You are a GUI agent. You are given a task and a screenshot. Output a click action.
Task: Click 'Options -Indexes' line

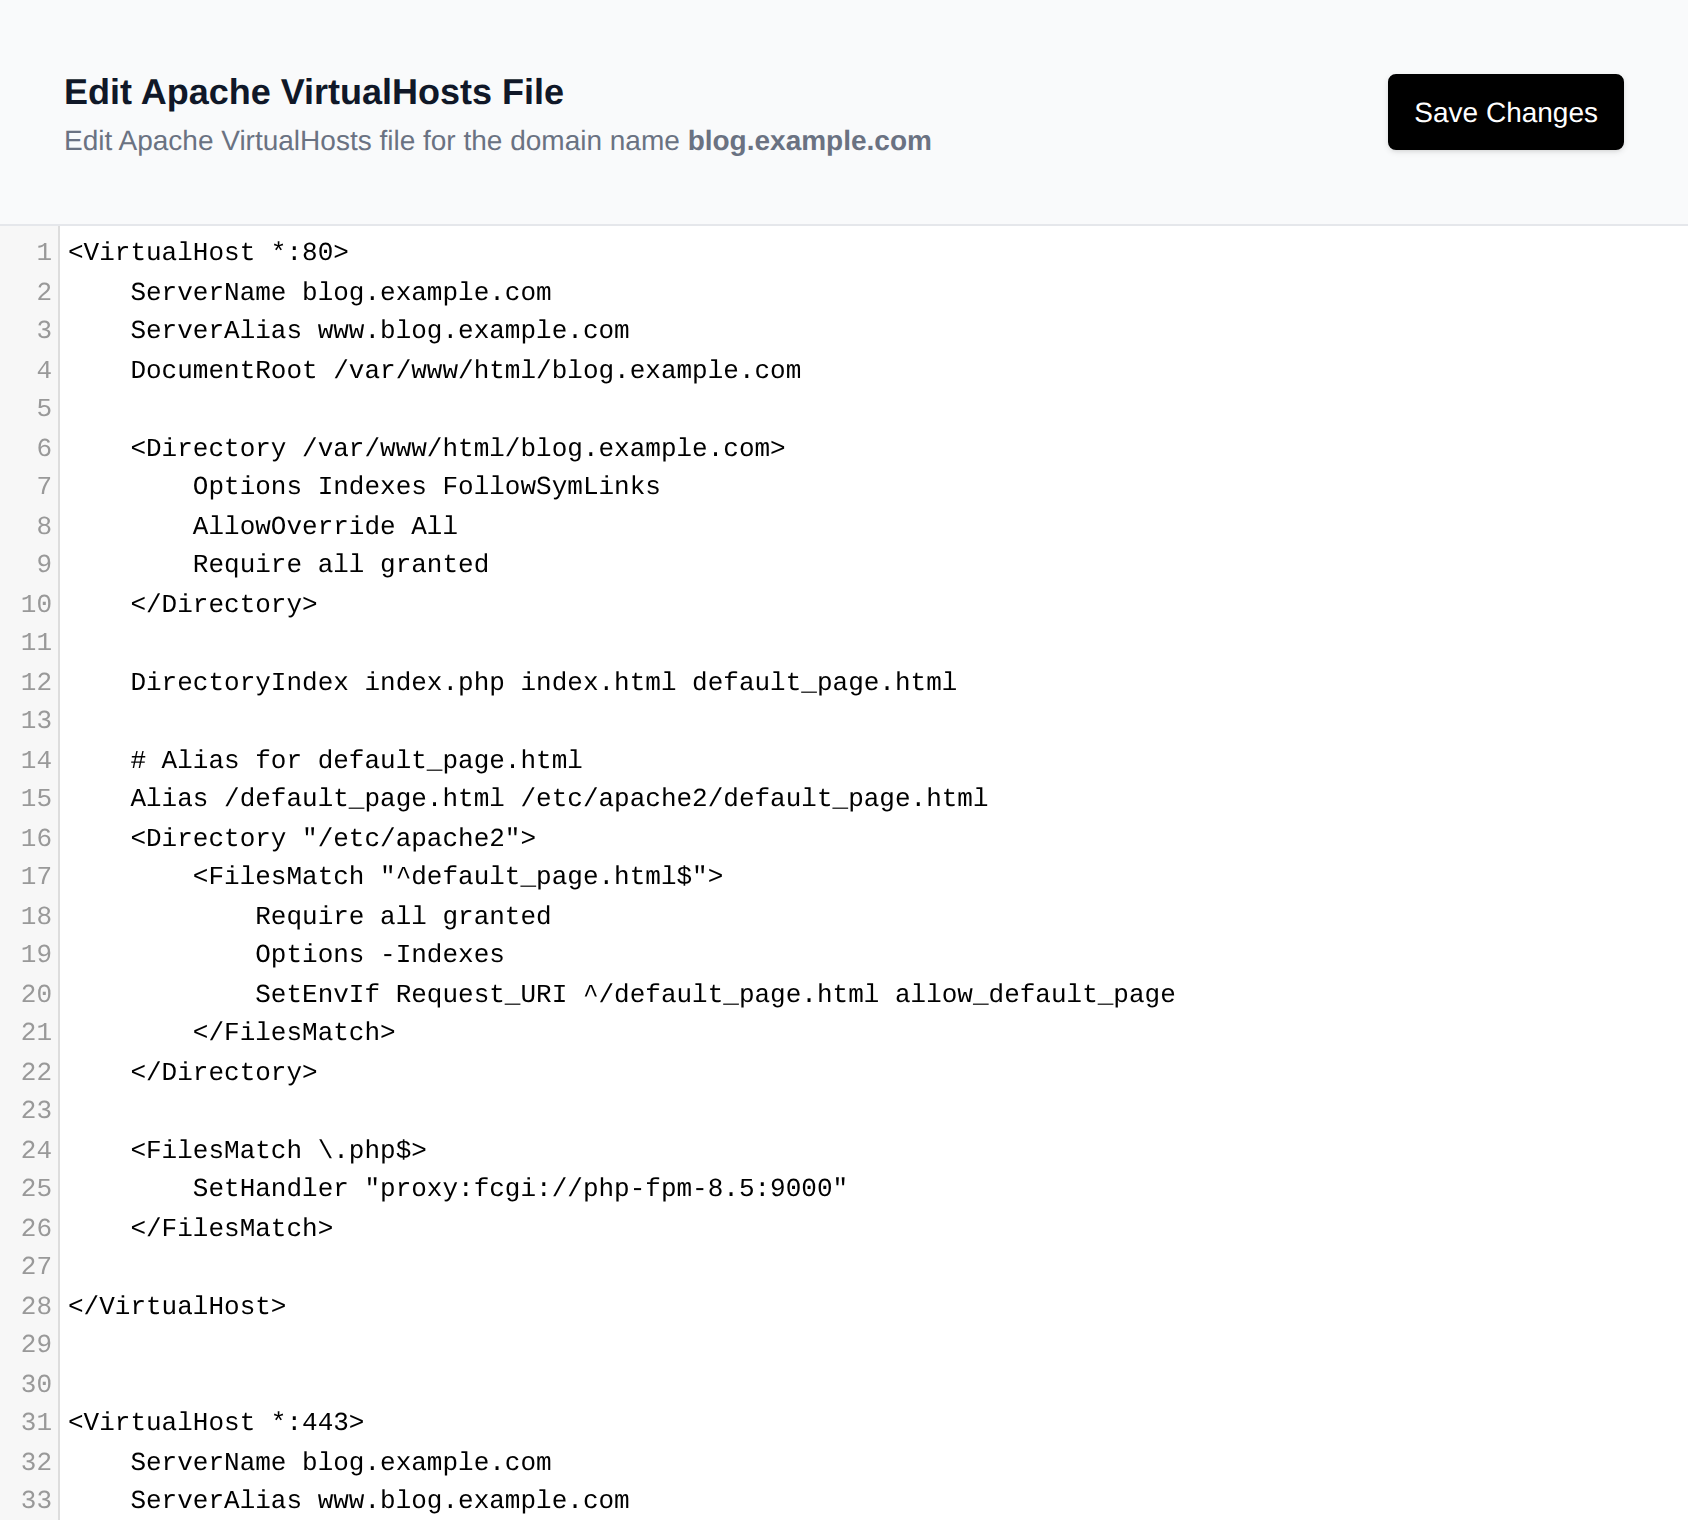(x=380, y=954)
